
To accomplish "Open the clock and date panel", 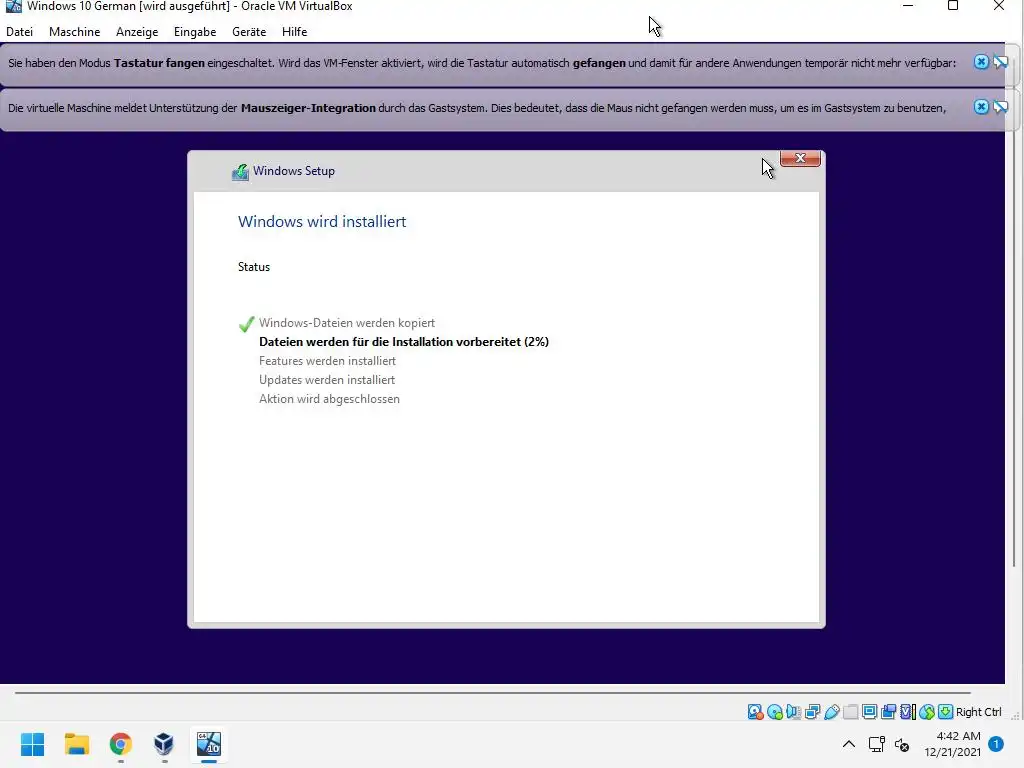I will click(x=952, y=744).
